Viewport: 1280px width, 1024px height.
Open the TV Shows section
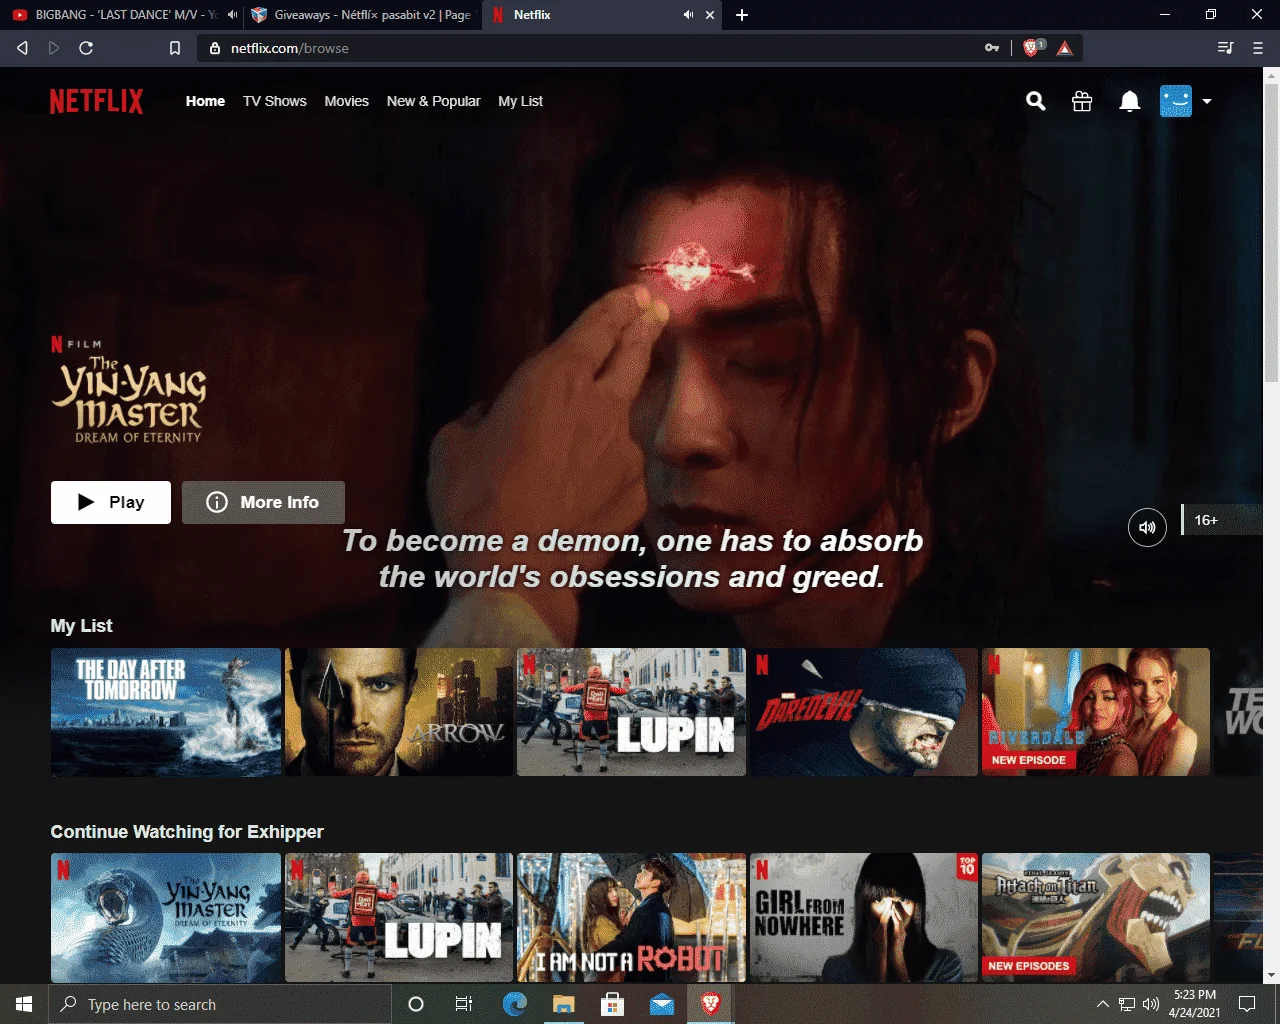pyautogui.click(x=275, y=101)
